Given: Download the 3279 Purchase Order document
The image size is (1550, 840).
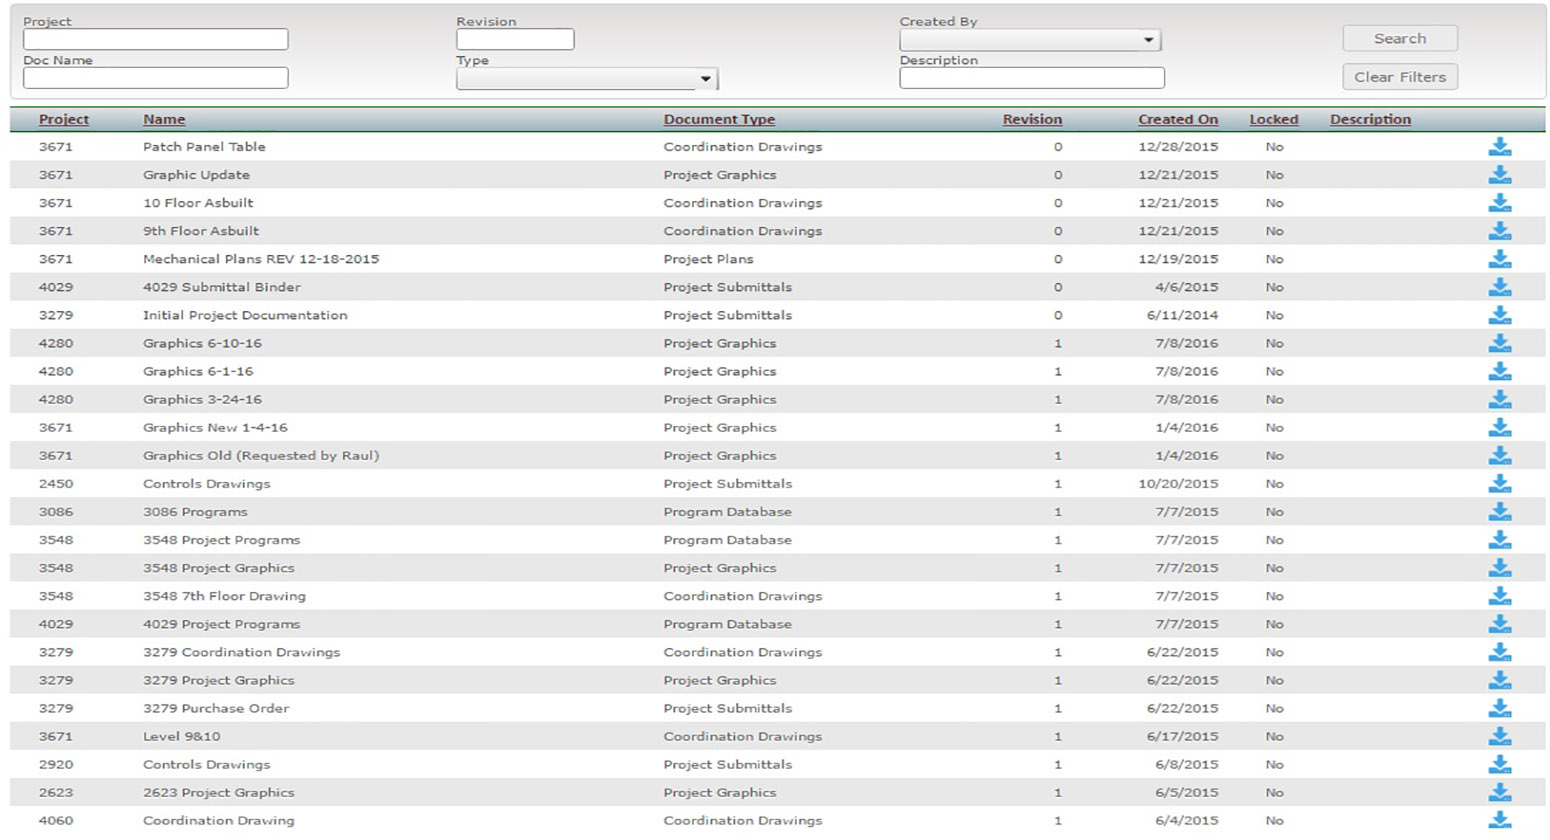Looking at the screenshot, I should point(1499,708).
